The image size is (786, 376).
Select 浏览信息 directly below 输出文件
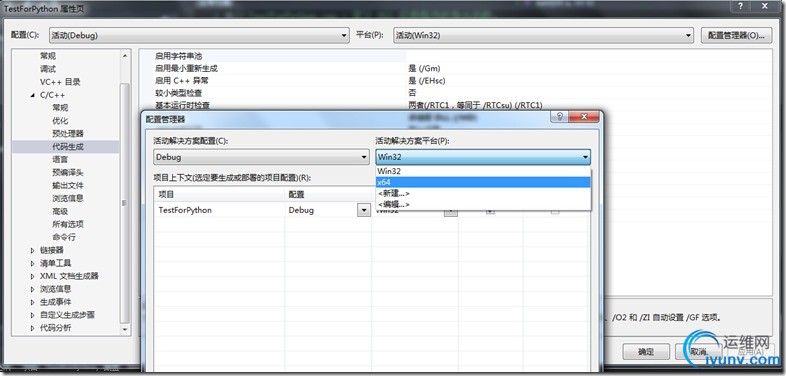(68, 199)
